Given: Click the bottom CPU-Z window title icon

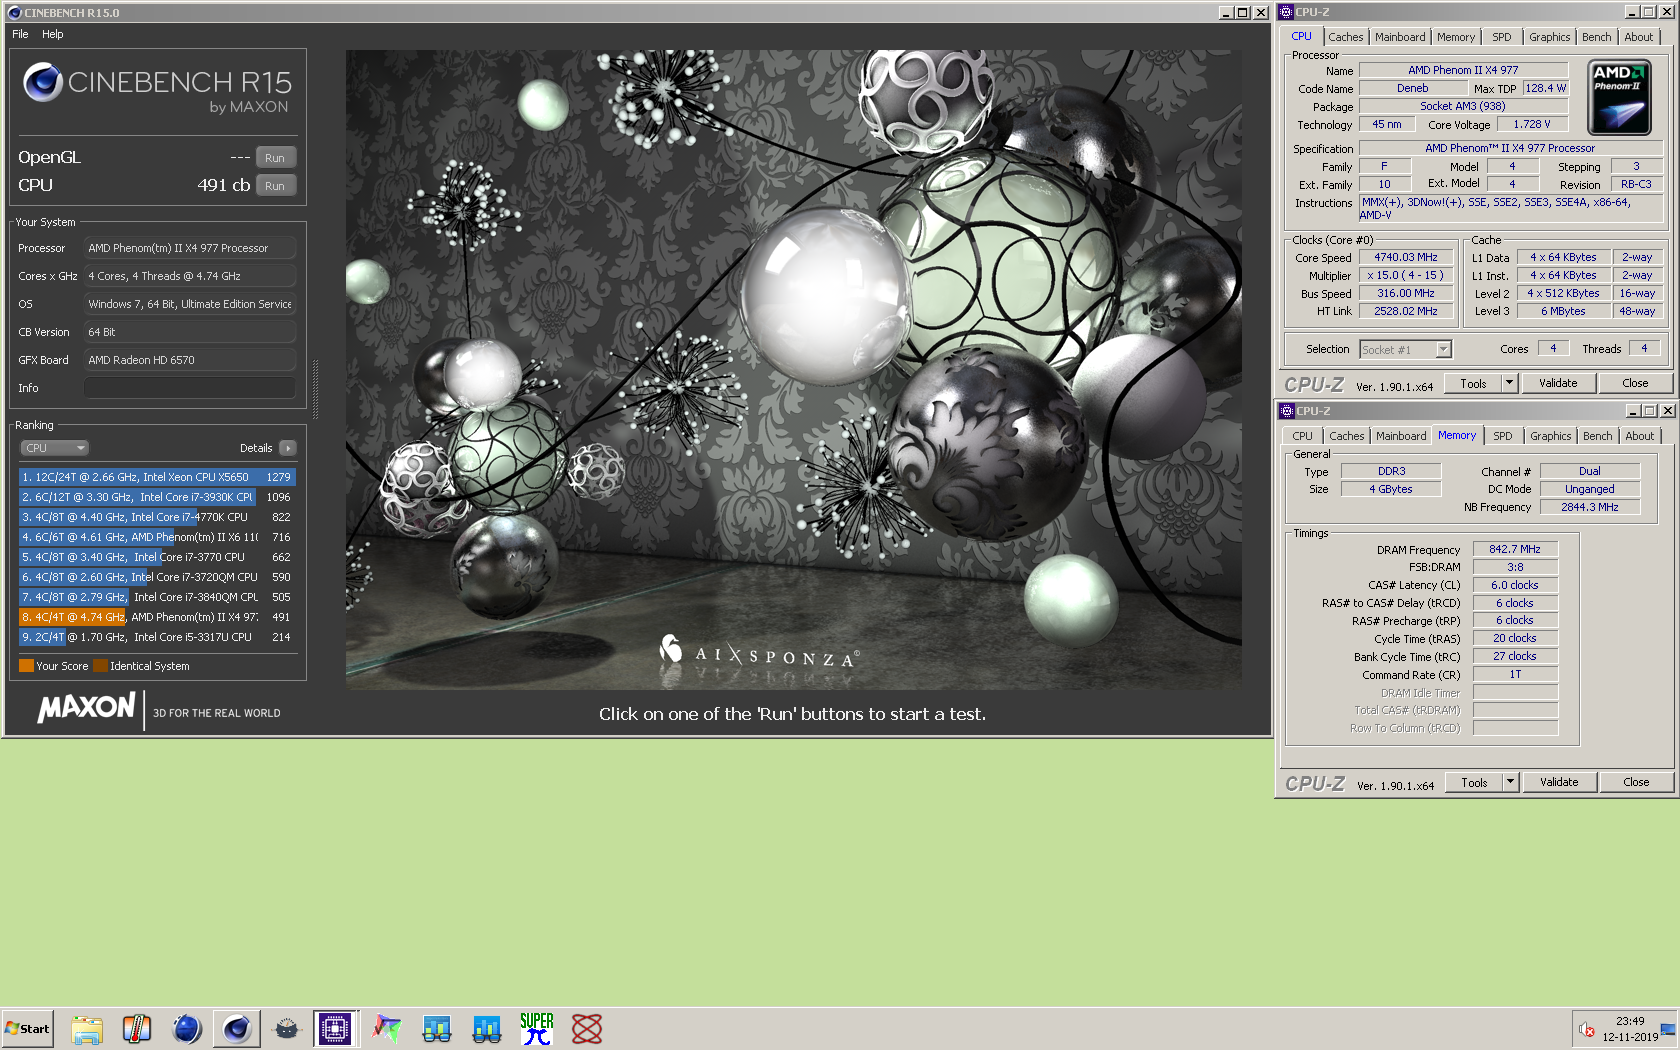Looking at the screenshot, I should click(1288, 411).
